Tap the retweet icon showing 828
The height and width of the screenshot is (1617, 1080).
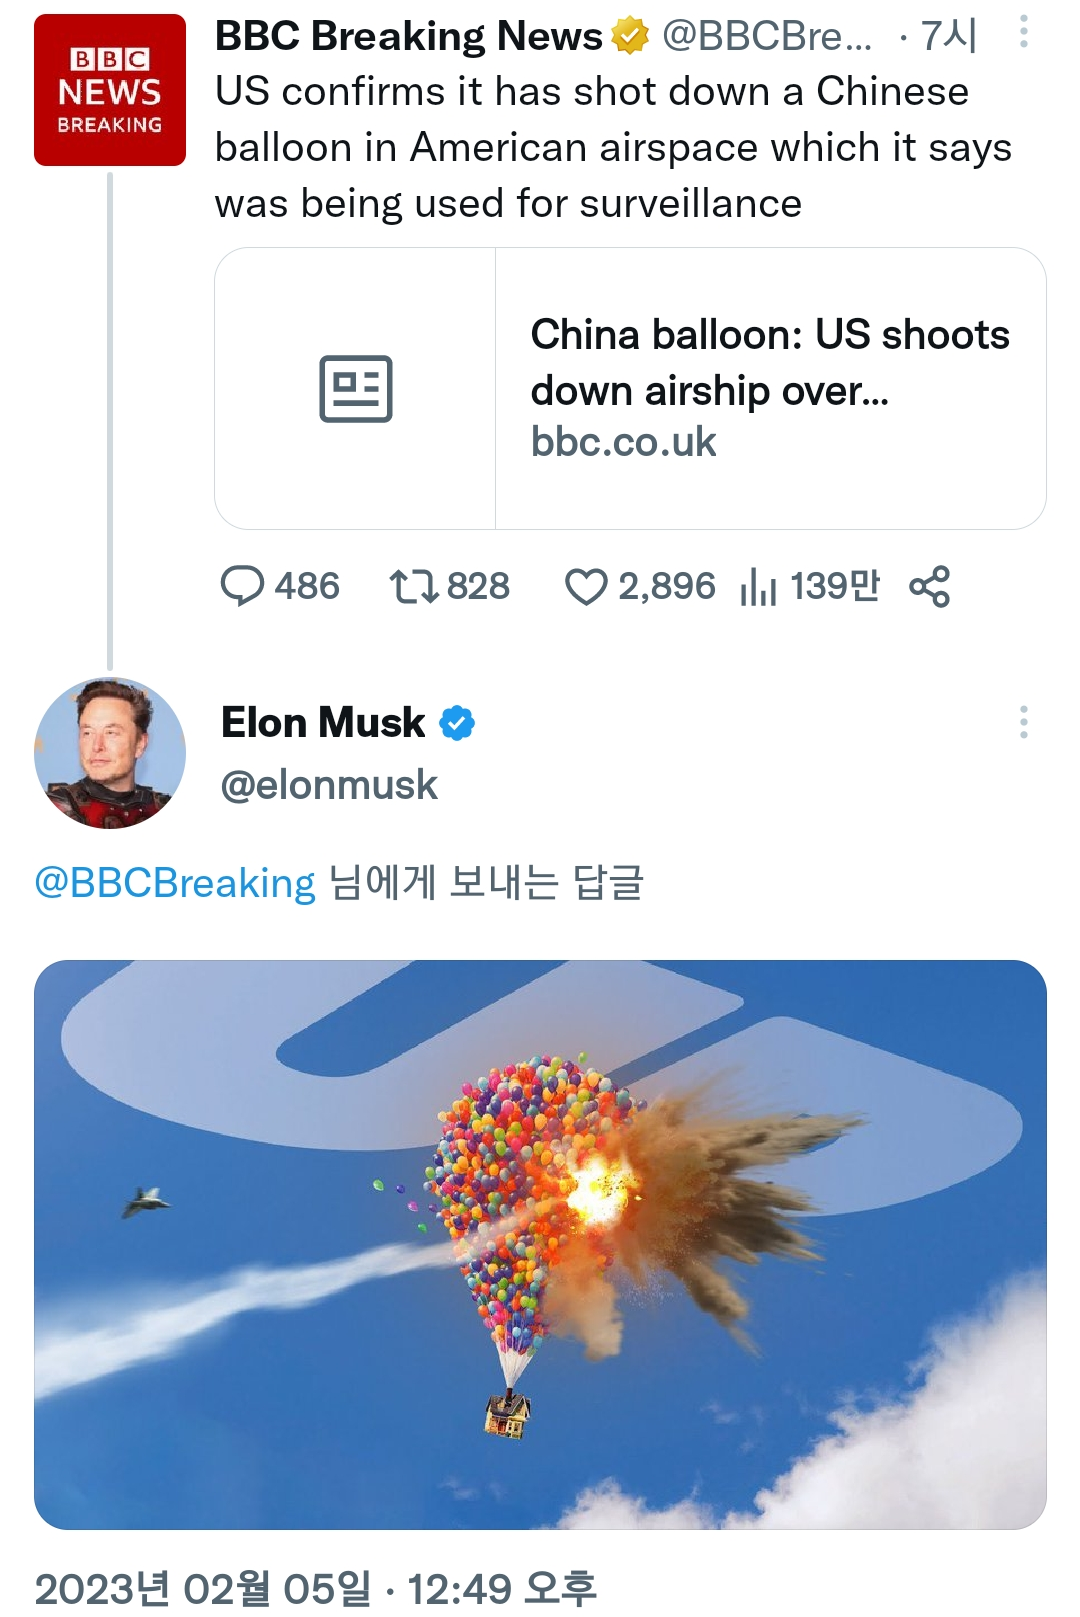[414, 586]
